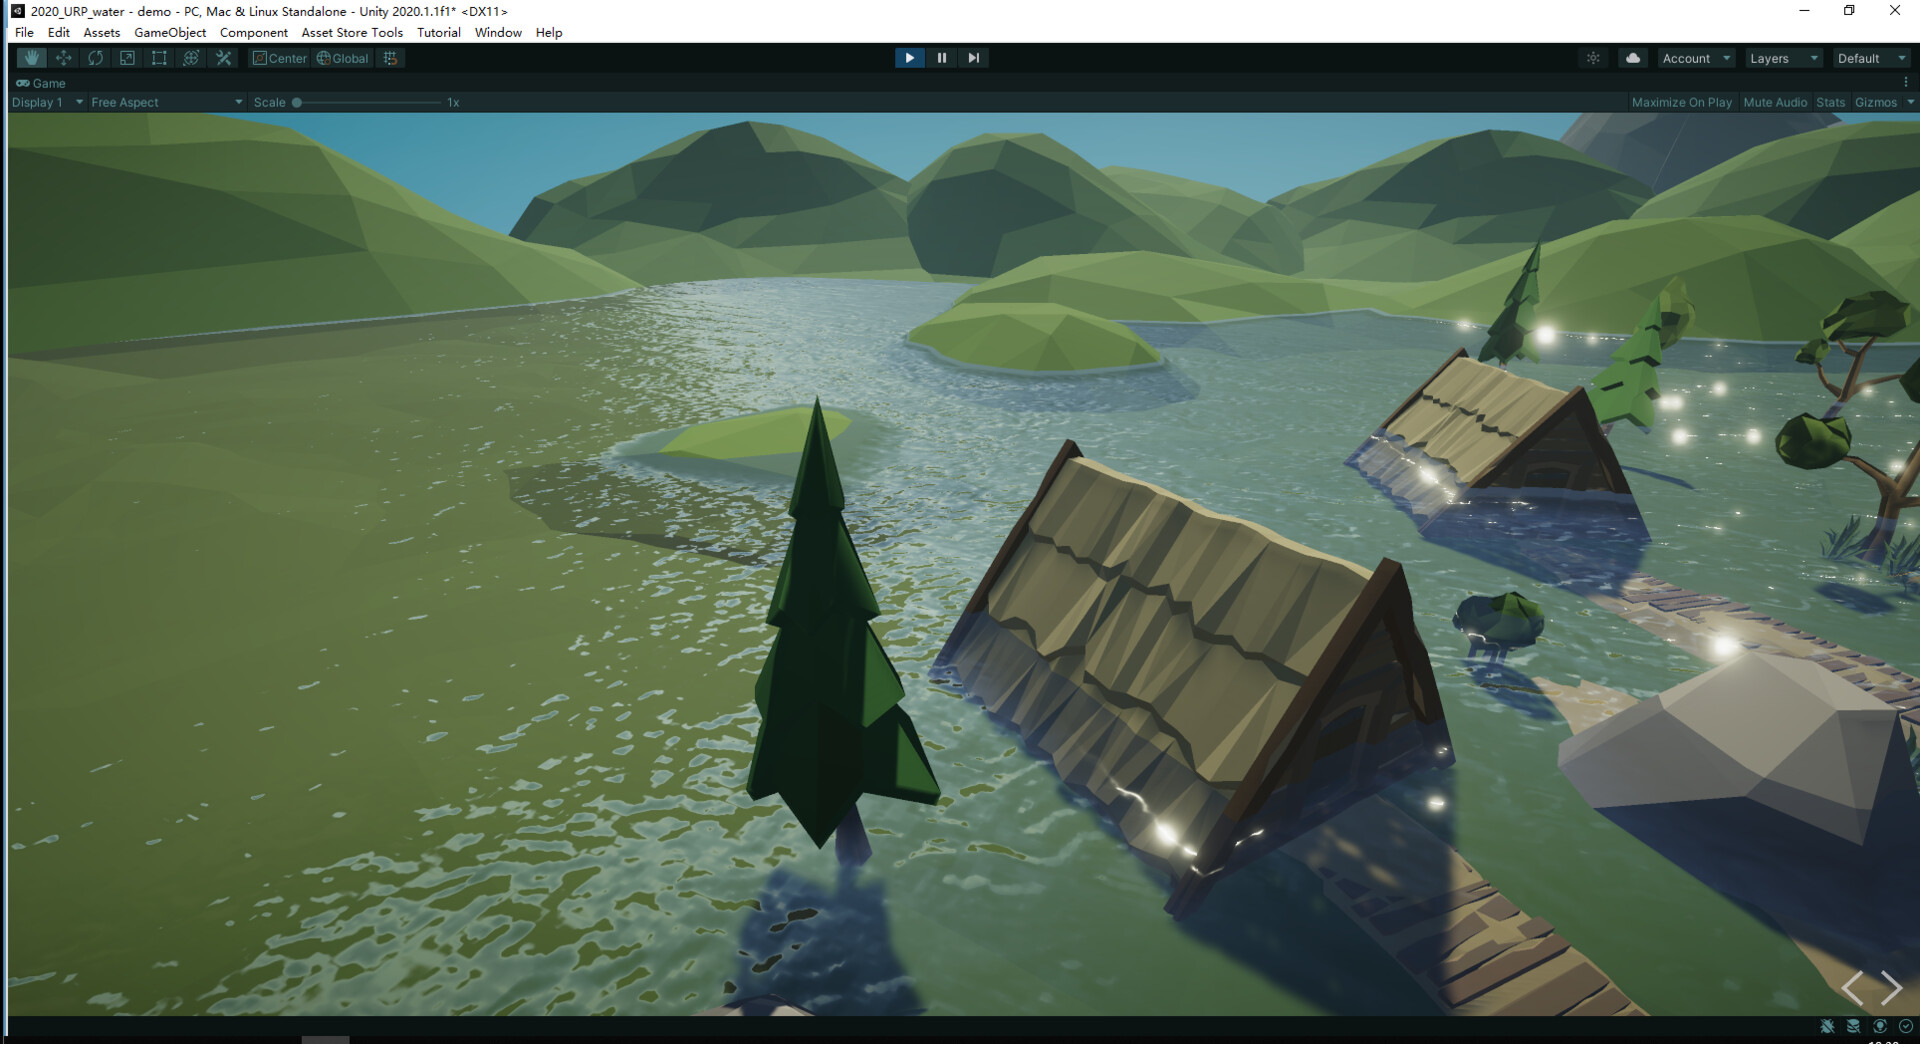Enable Maximize On Play

[1682, 101]
